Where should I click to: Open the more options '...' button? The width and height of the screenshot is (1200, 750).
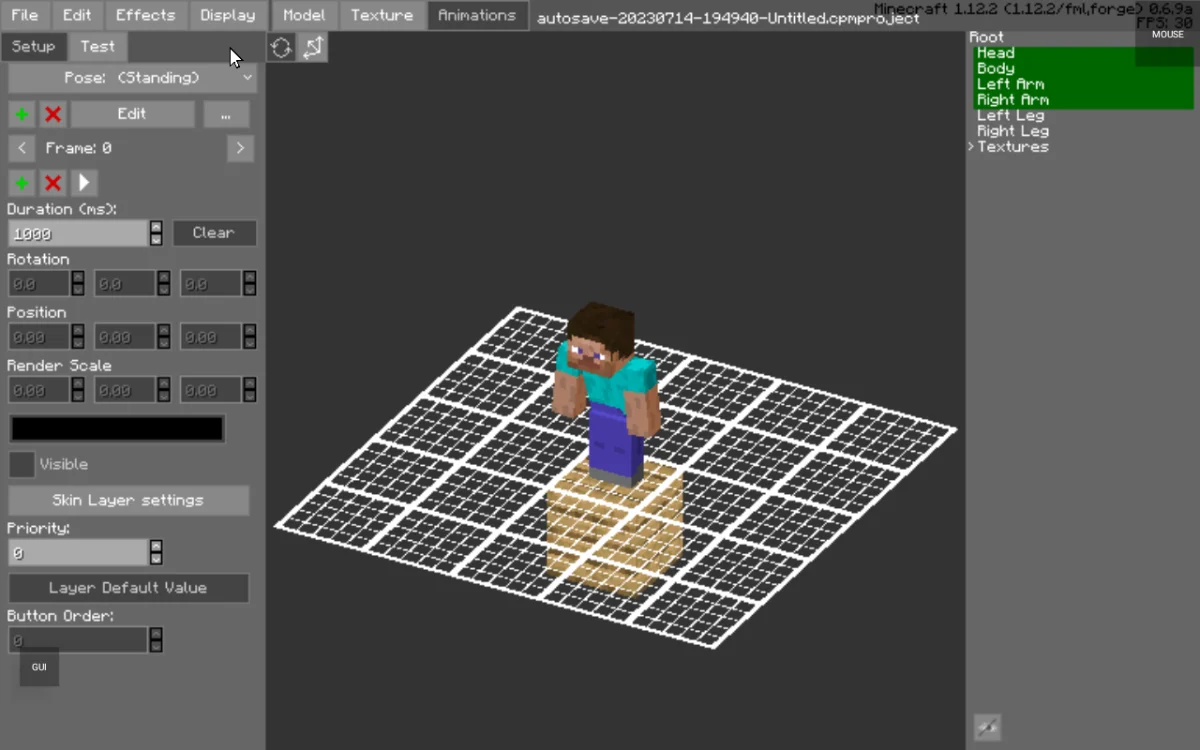click(x=226, y=114)
